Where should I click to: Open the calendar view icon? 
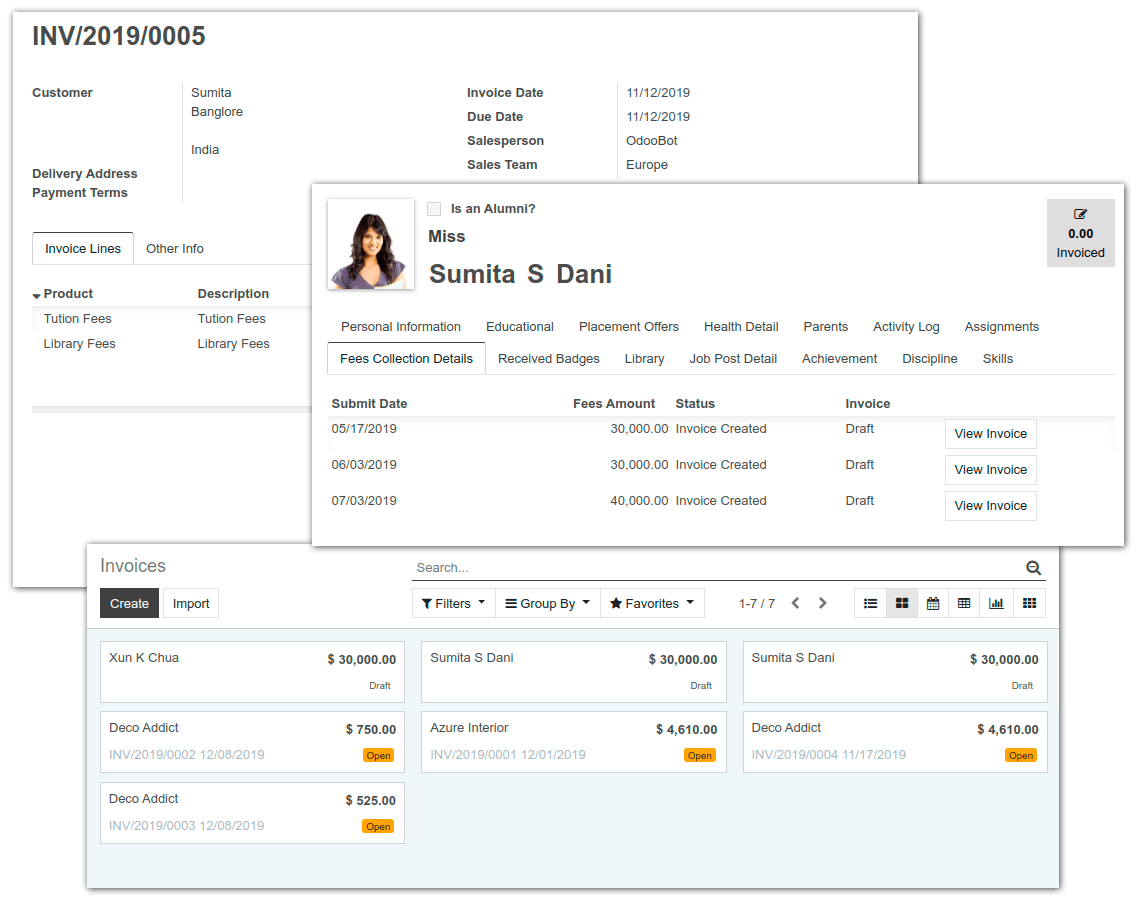(x=932, y=603)
